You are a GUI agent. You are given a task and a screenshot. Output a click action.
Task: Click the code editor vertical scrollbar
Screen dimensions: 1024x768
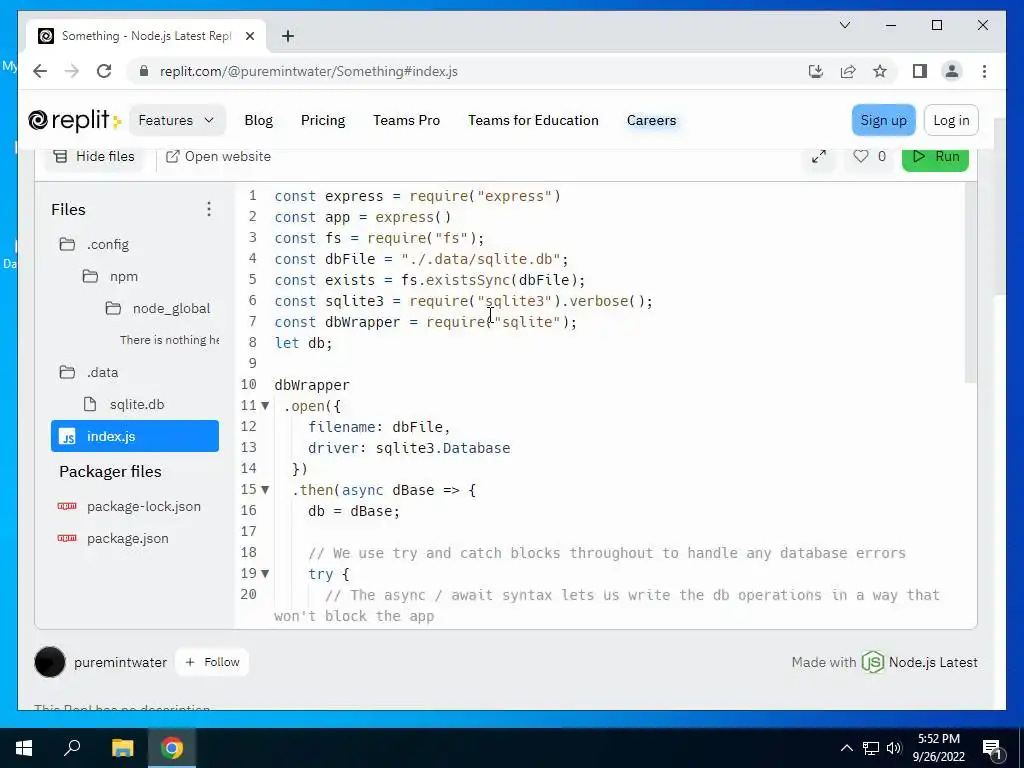click(970, 283)
